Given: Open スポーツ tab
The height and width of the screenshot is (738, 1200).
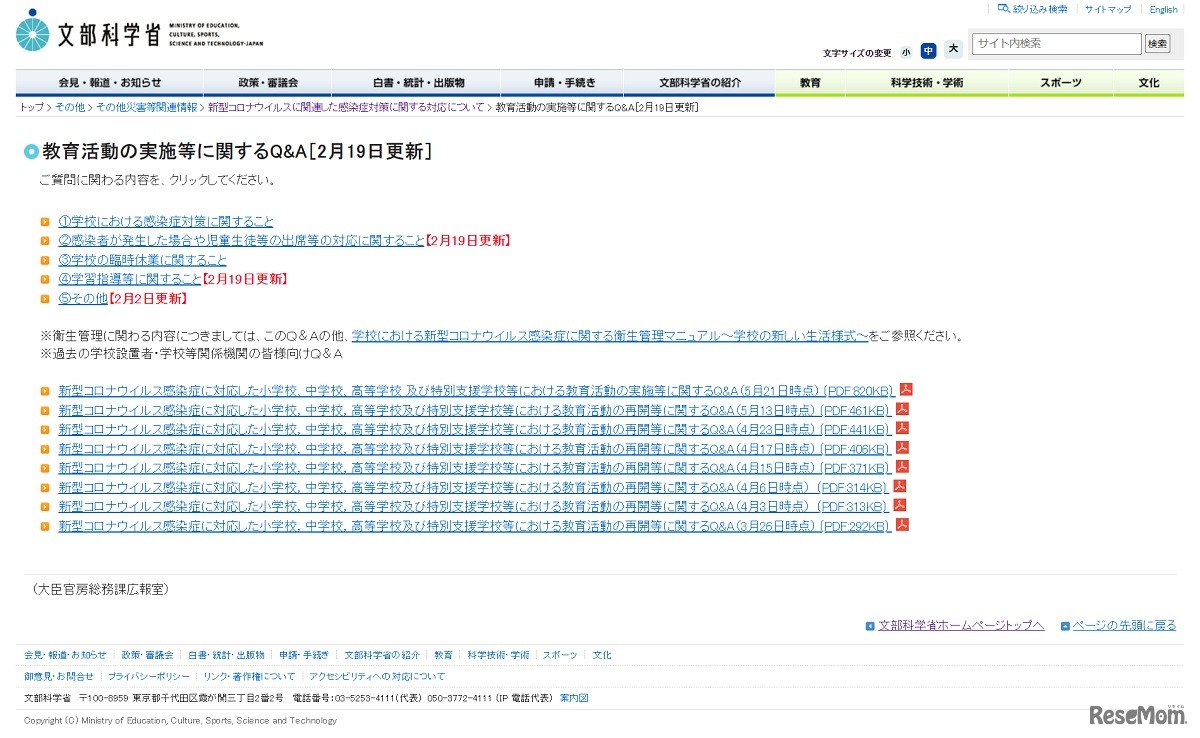Looking at the screenshot, I should click(x=1060, y=83).
